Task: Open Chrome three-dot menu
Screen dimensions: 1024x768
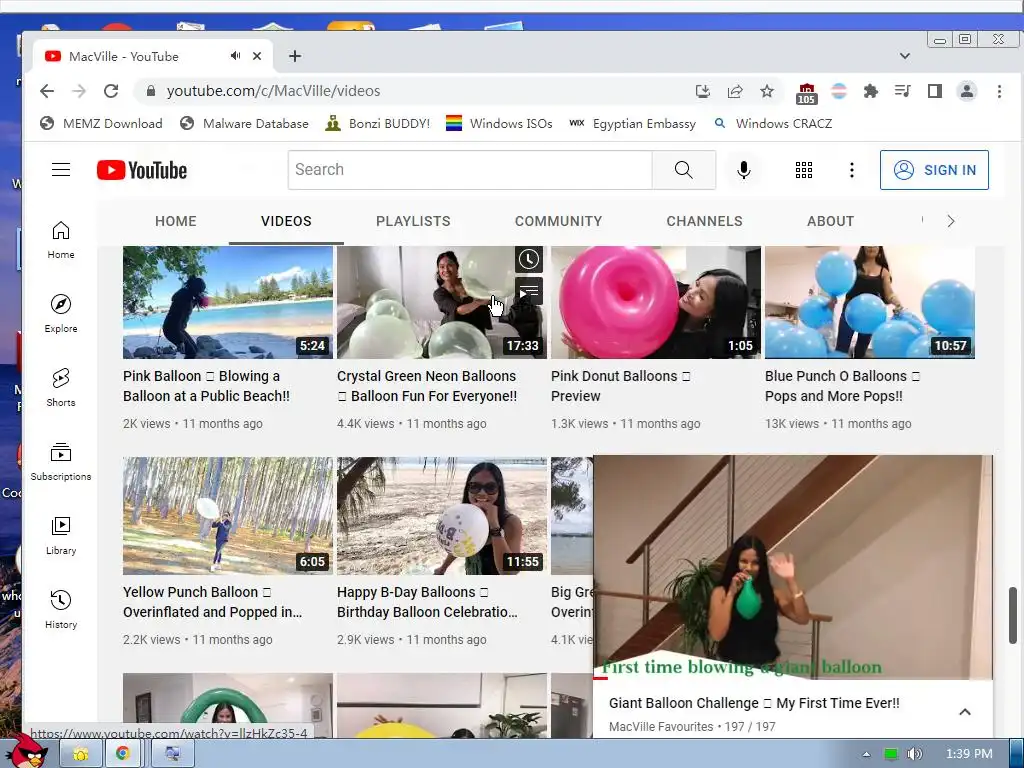Action: (999, 91)
